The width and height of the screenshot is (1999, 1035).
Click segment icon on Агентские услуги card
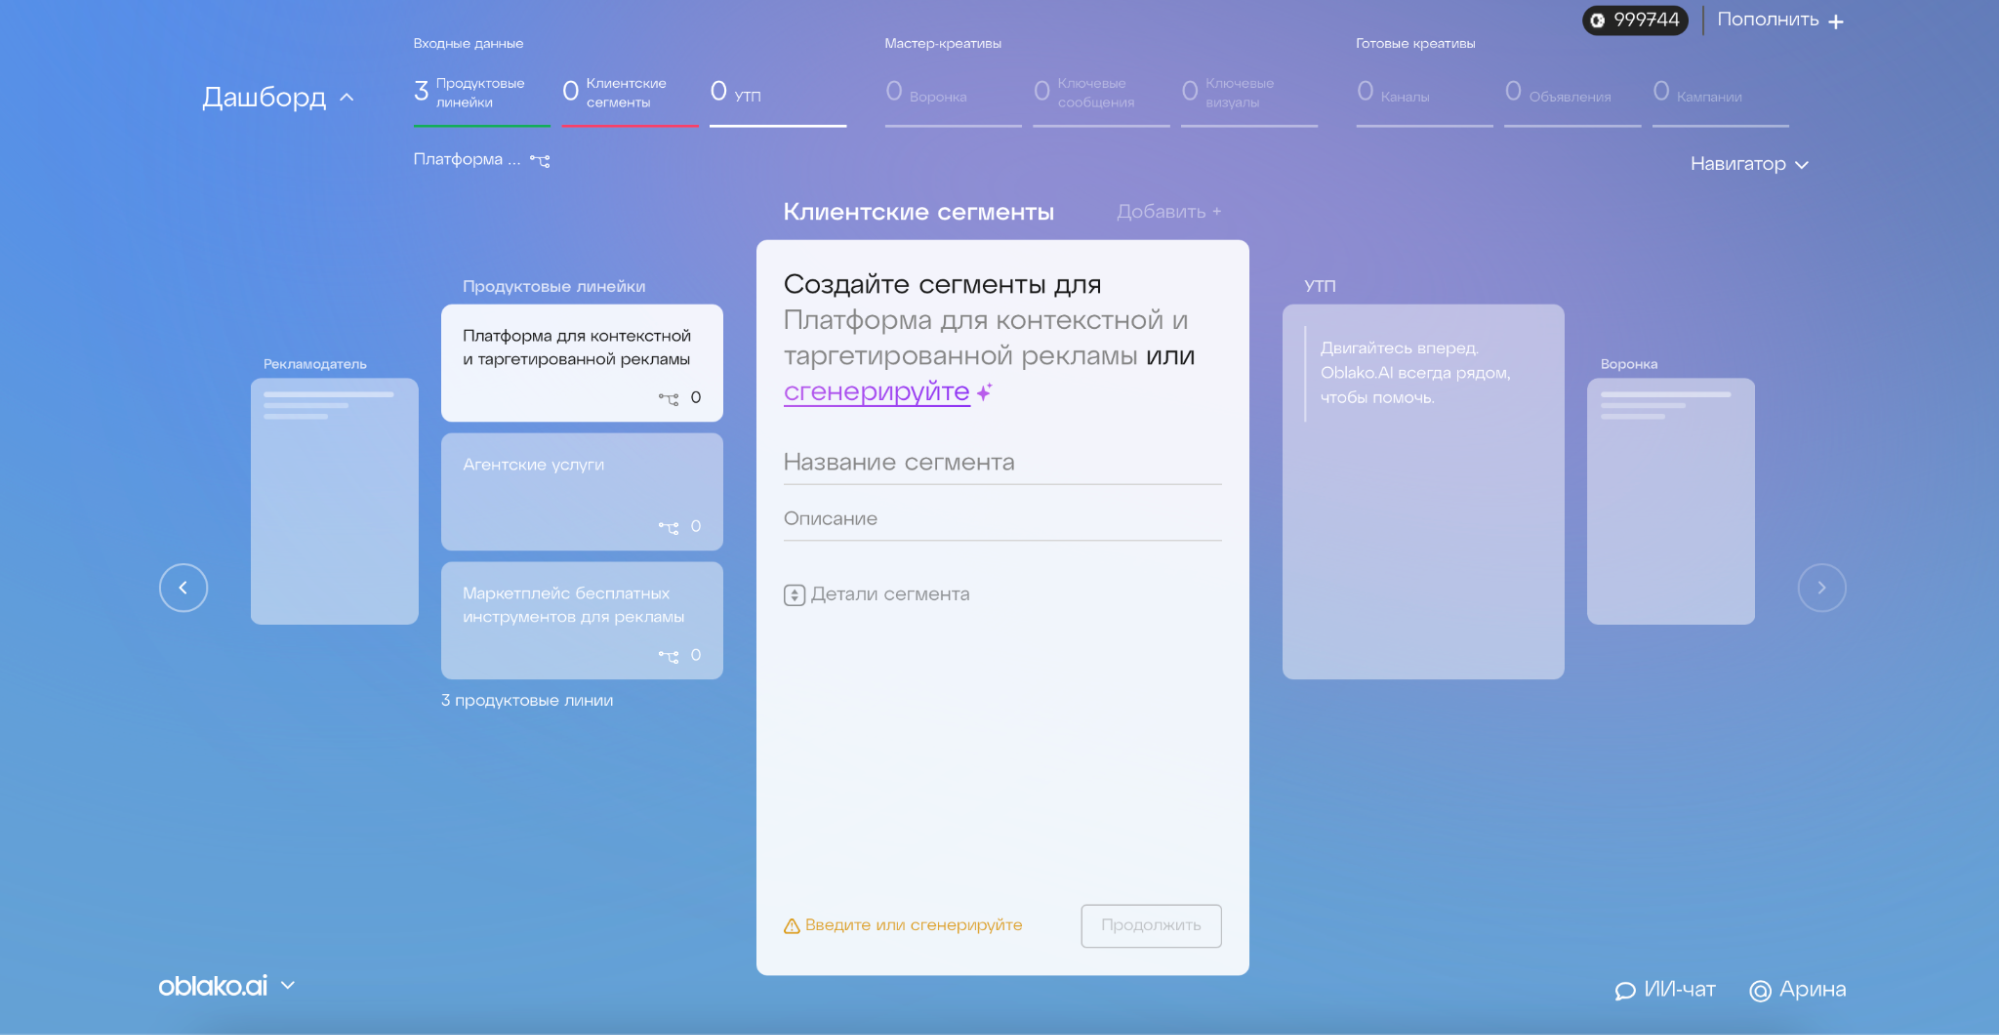pos(668,527)
